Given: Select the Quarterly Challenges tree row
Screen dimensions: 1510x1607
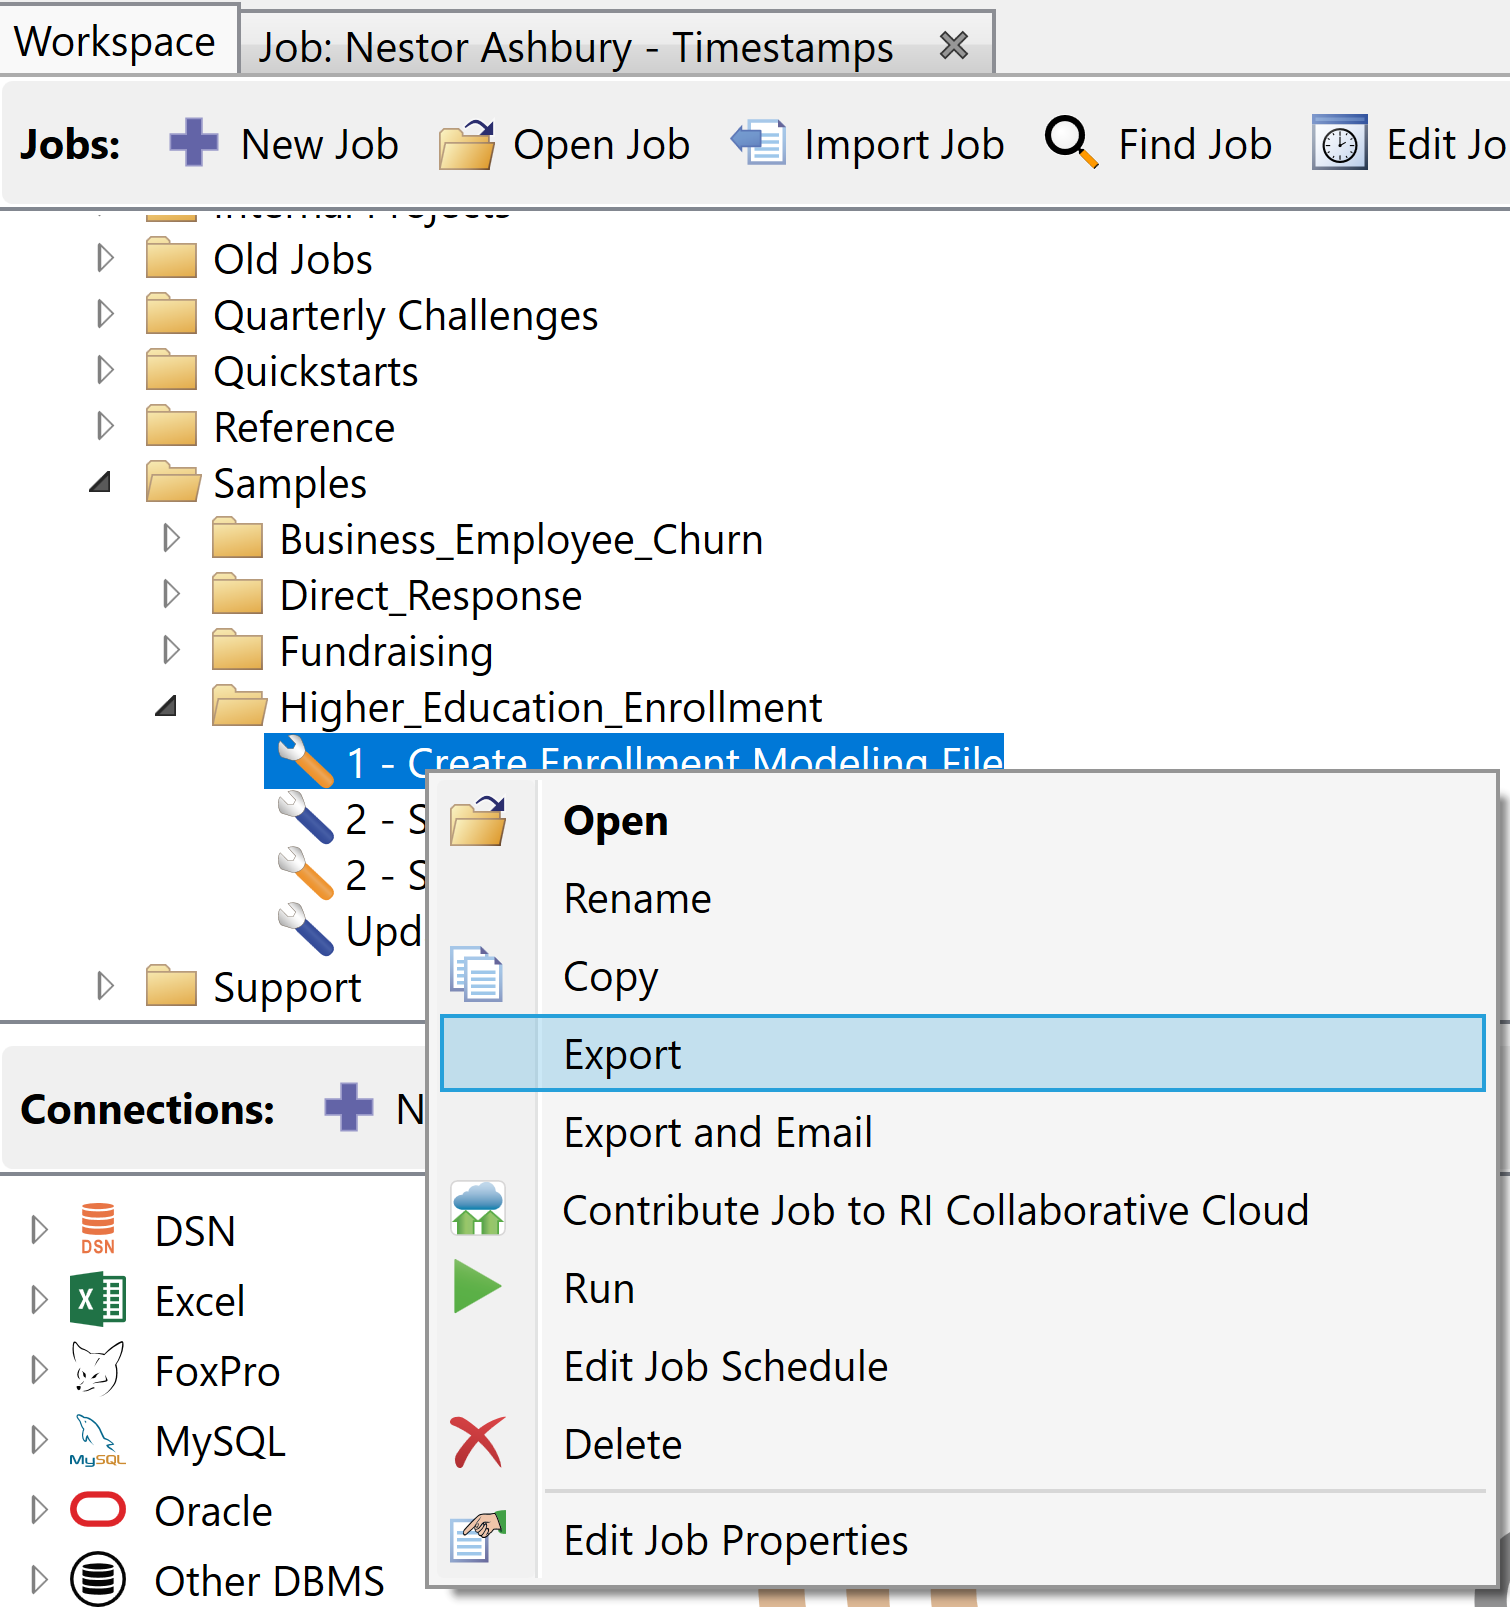Looking at the screenshot, I should click(405, 315).
